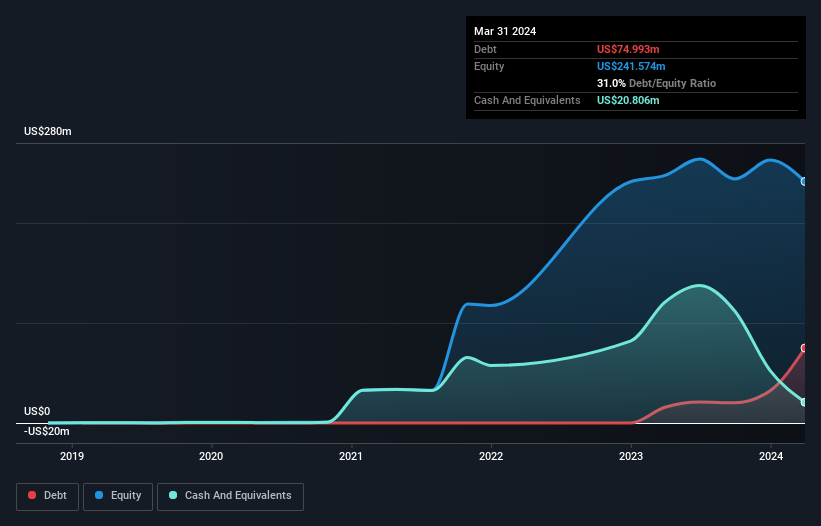Viewport: 821px width, 526px height.
Task: Click the Cash And Equivalents tooltip label
Action: [x=527, y=100]
